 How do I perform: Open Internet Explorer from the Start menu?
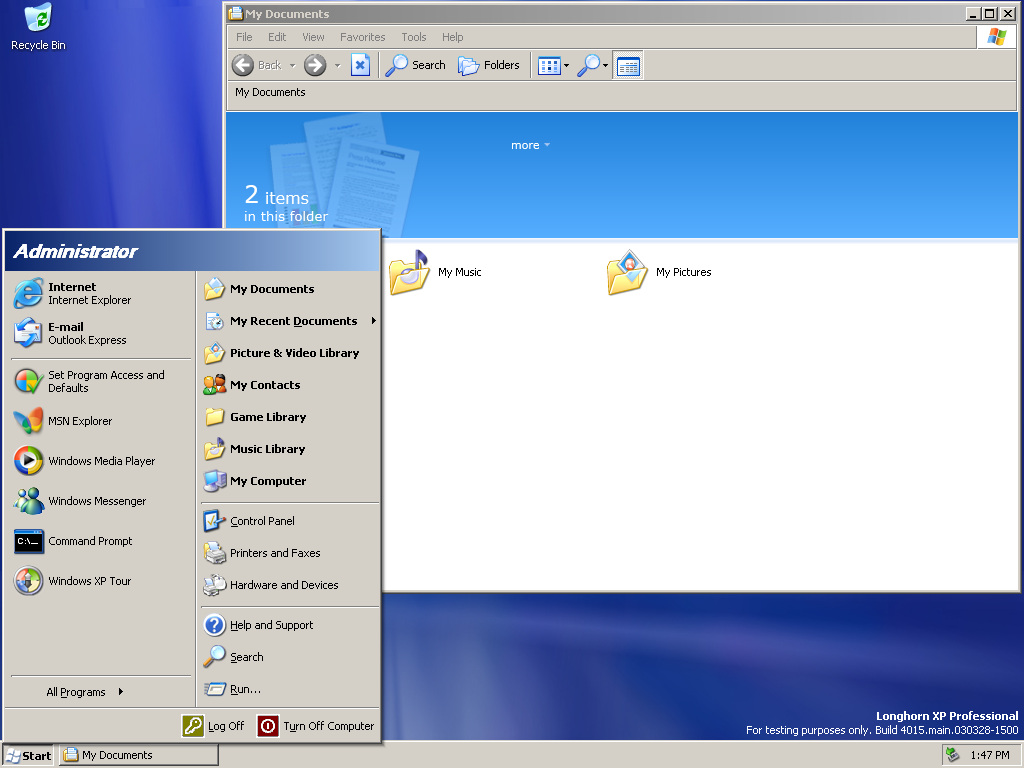pos(72,293)
